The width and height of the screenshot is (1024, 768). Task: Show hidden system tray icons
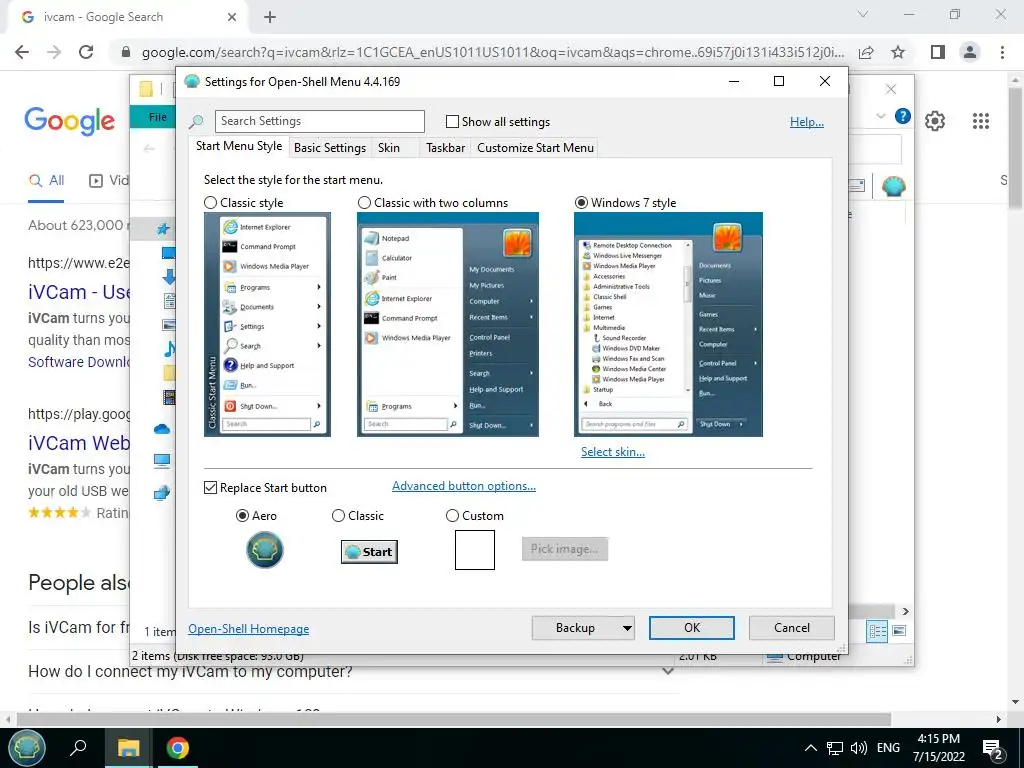pyautogui.click(x=810, y=748)
